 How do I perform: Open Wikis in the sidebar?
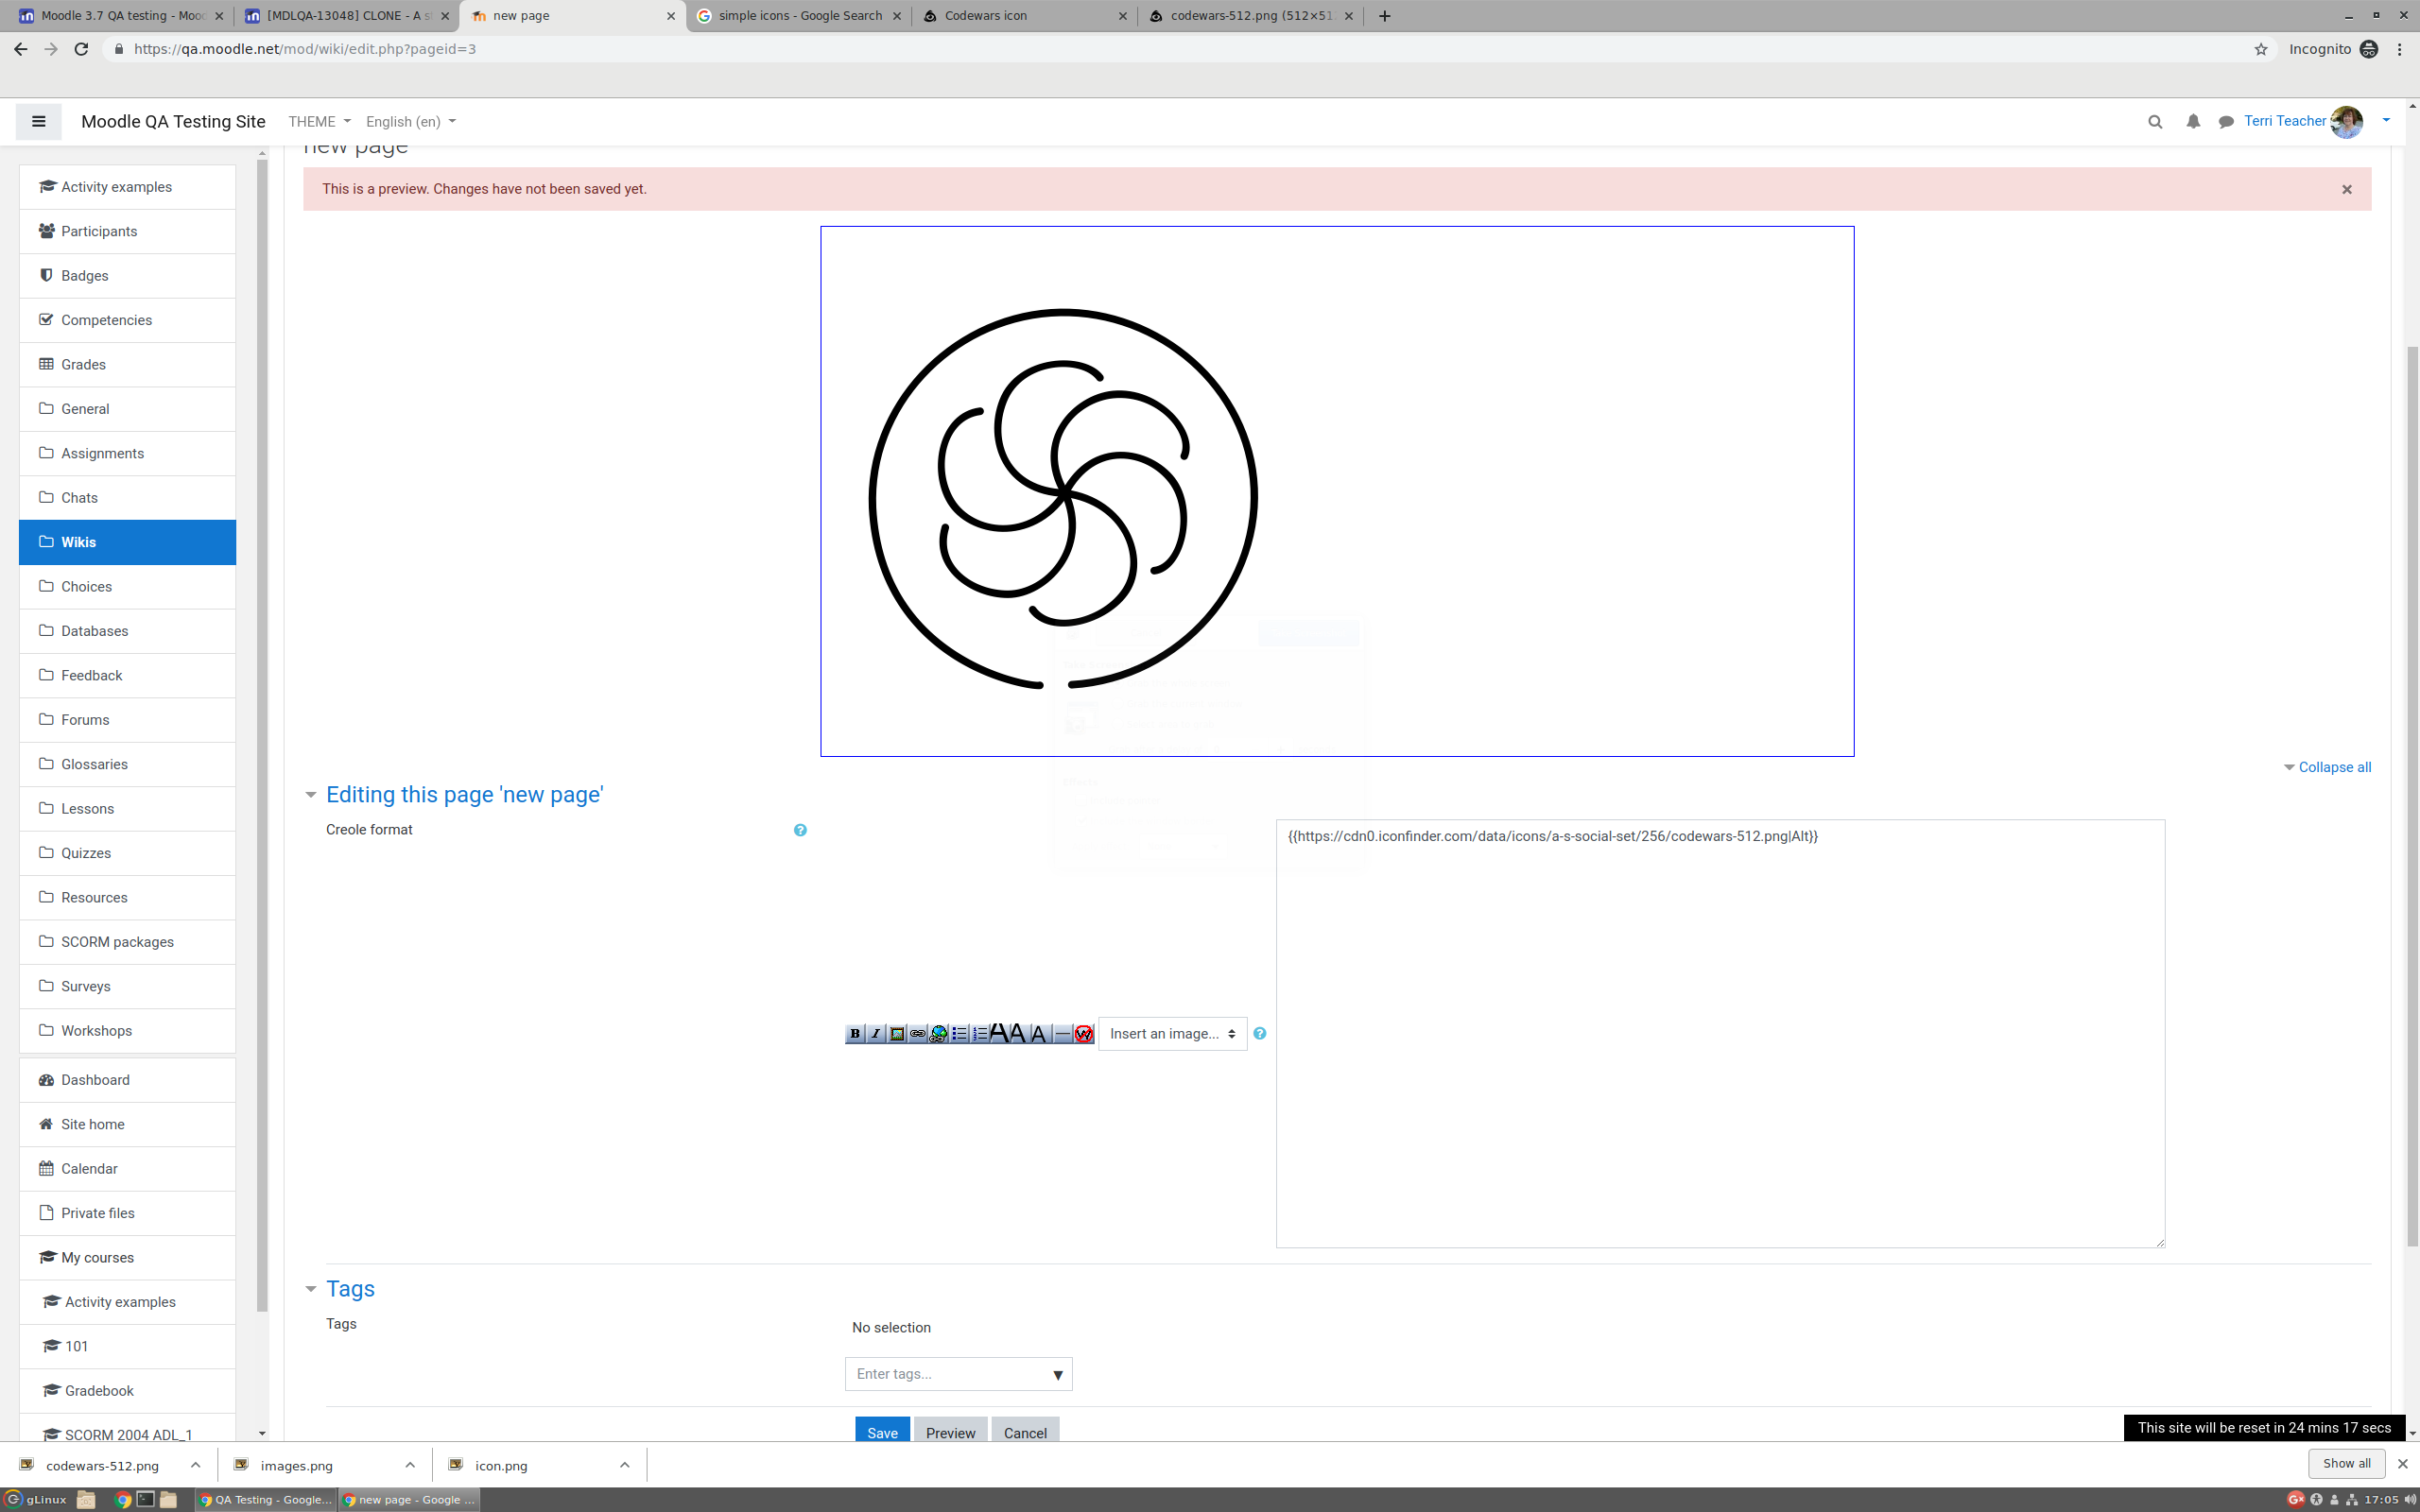tap(127, 542)
